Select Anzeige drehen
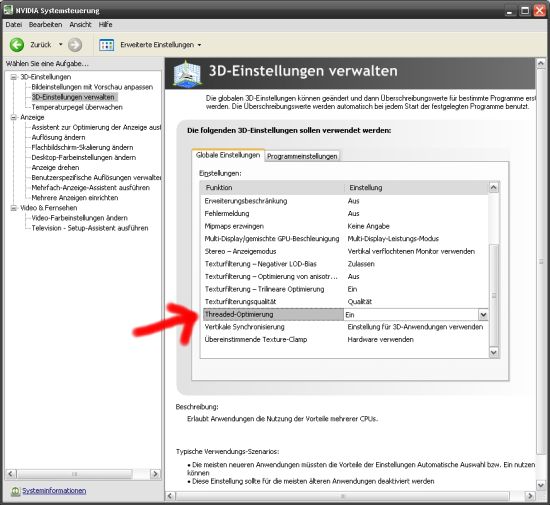550x505 pixels. coord(55,167)
